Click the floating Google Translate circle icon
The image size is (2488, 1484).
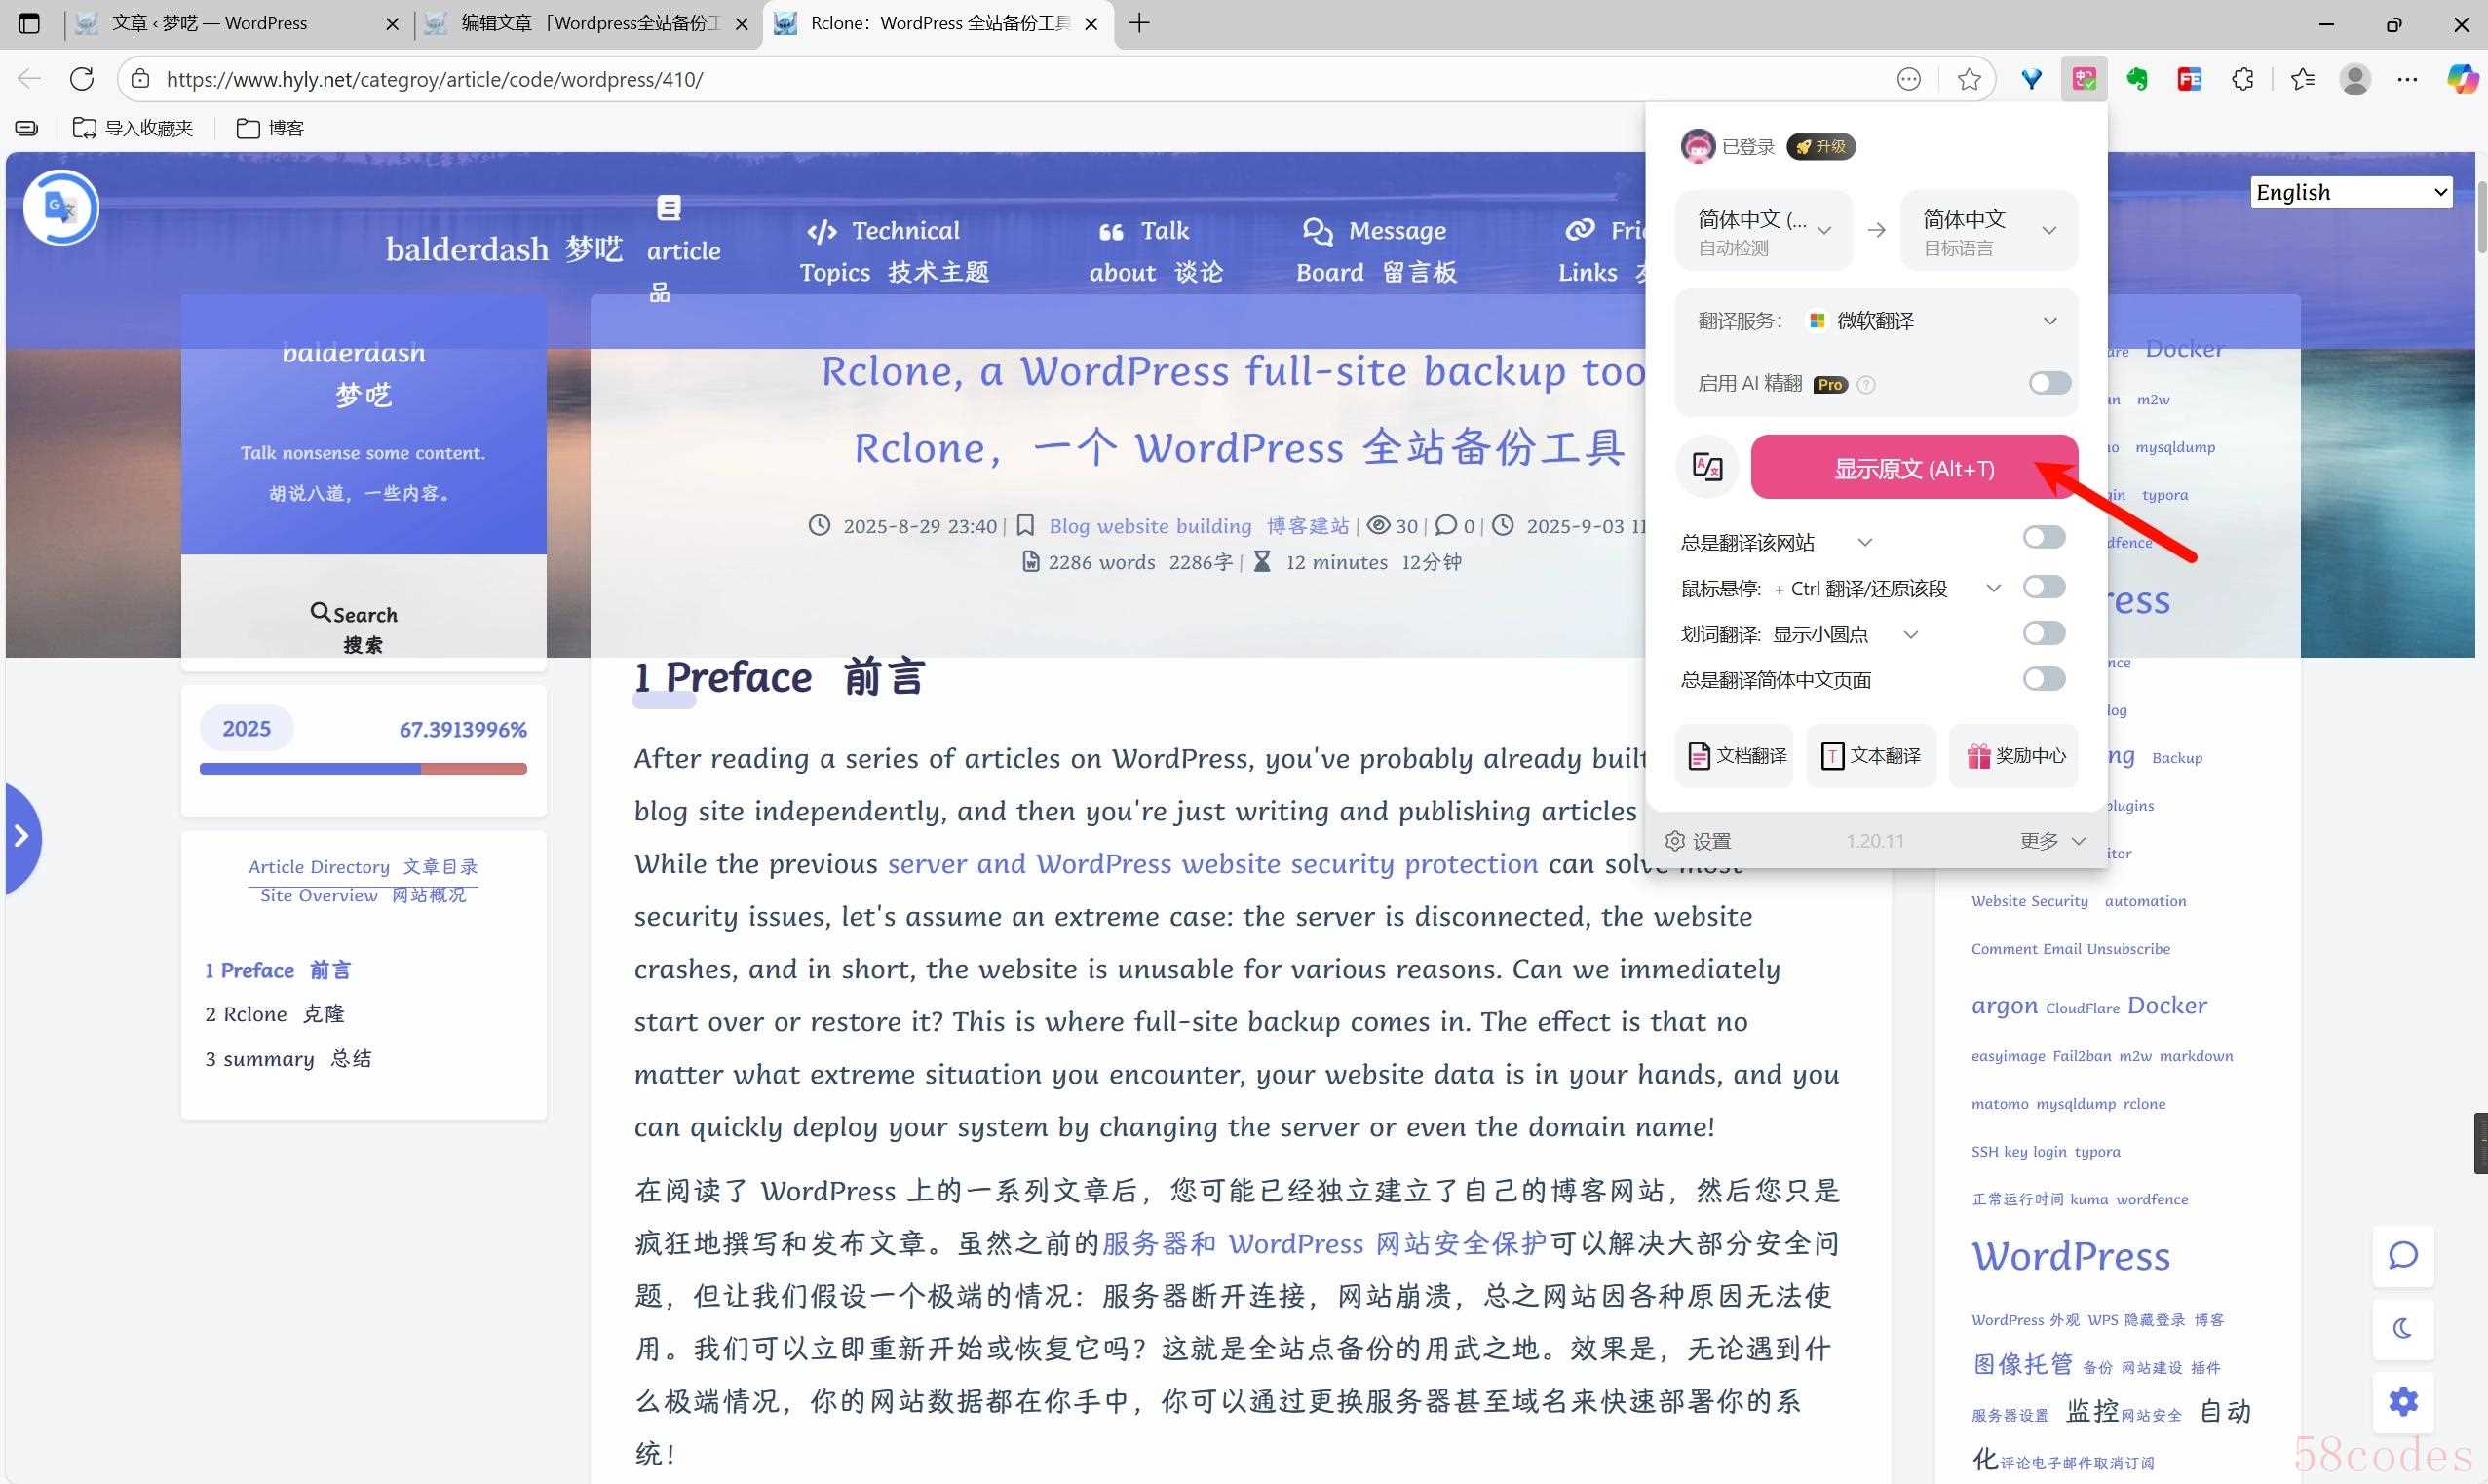61,208
